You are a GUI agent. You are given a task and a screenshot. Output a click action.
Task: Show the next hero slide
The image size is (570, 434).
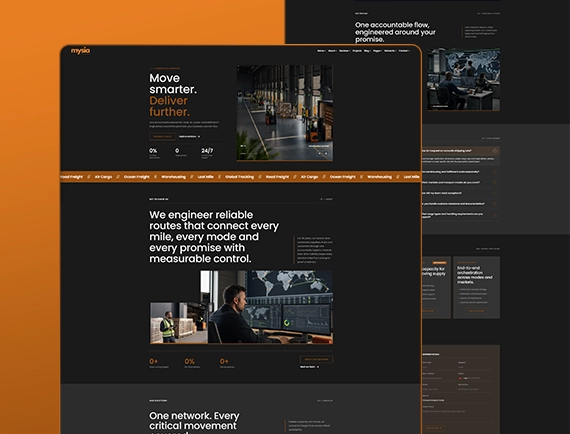pyautogui.click(x=326, y=153)
